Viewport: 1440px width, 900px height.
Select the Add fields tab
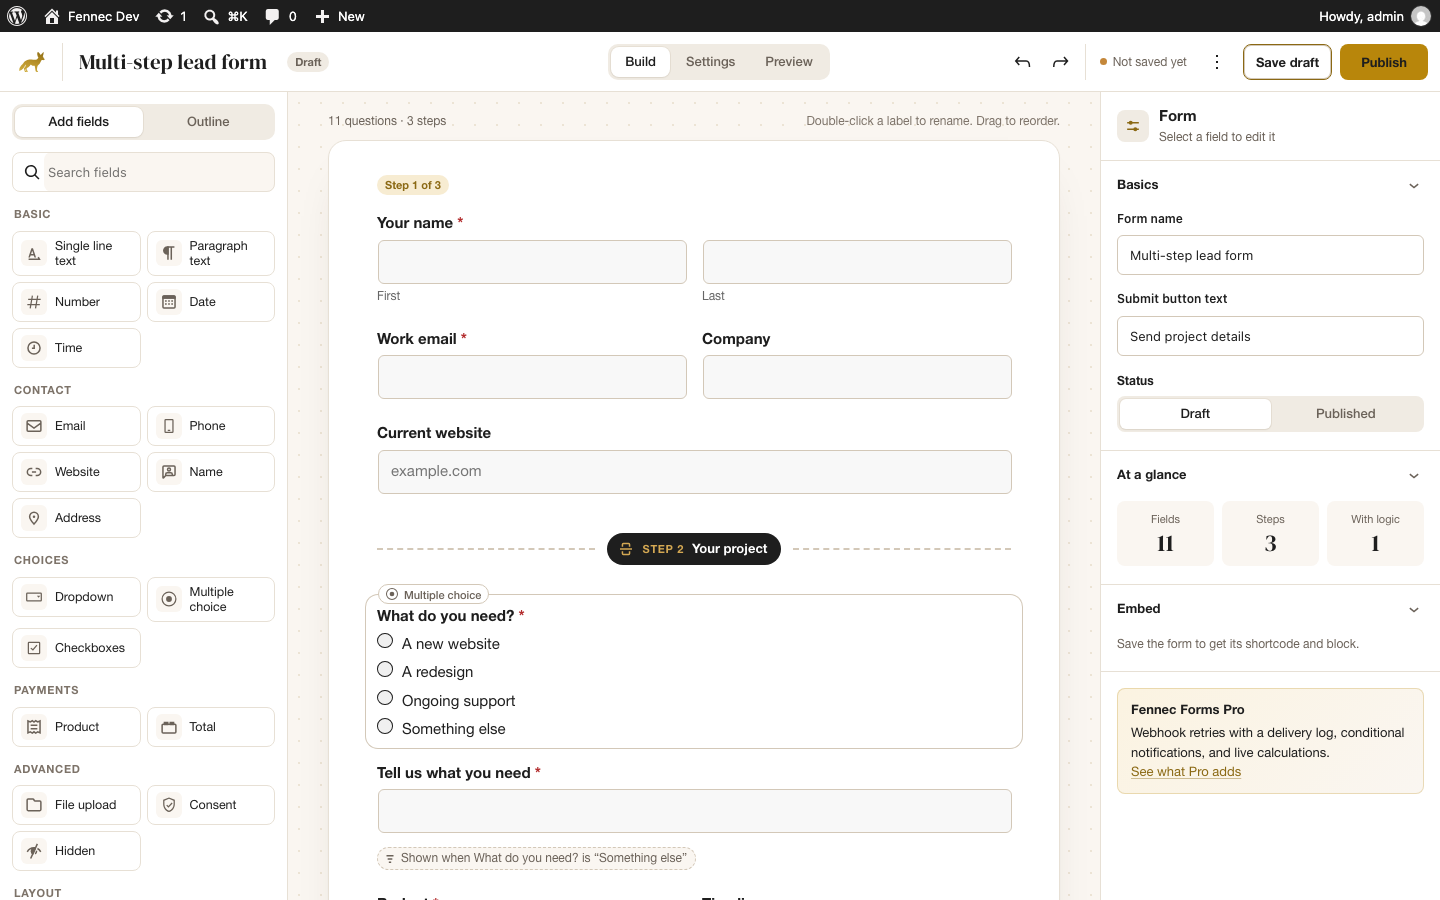click(79, 122)
